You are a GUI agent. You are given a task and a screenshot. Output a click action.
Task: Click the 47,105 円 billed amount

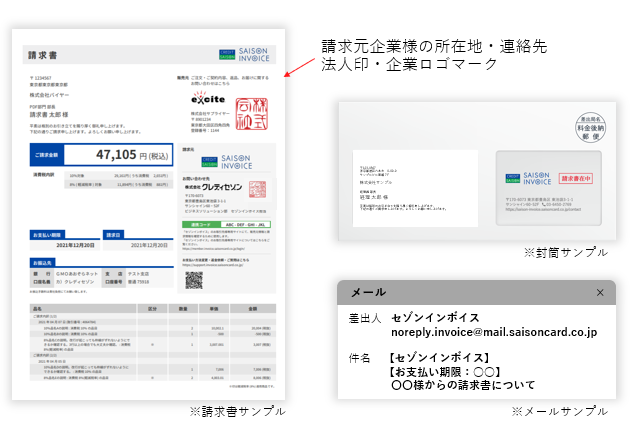click(132, 155)
